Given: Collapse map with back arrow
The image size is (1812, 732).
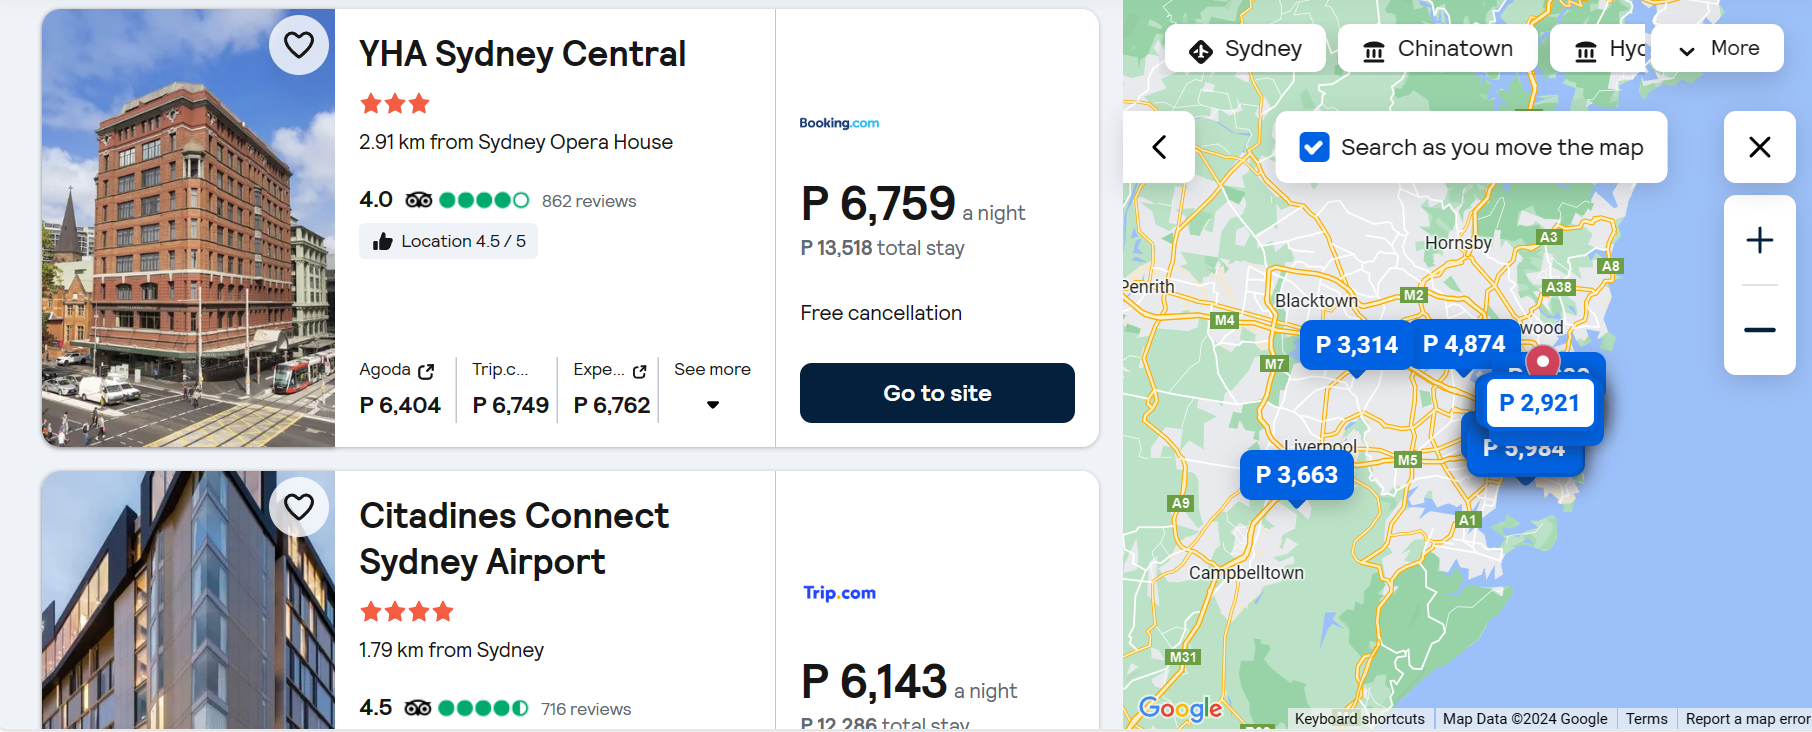Looking at the screenshot, I should (1159, 147).
